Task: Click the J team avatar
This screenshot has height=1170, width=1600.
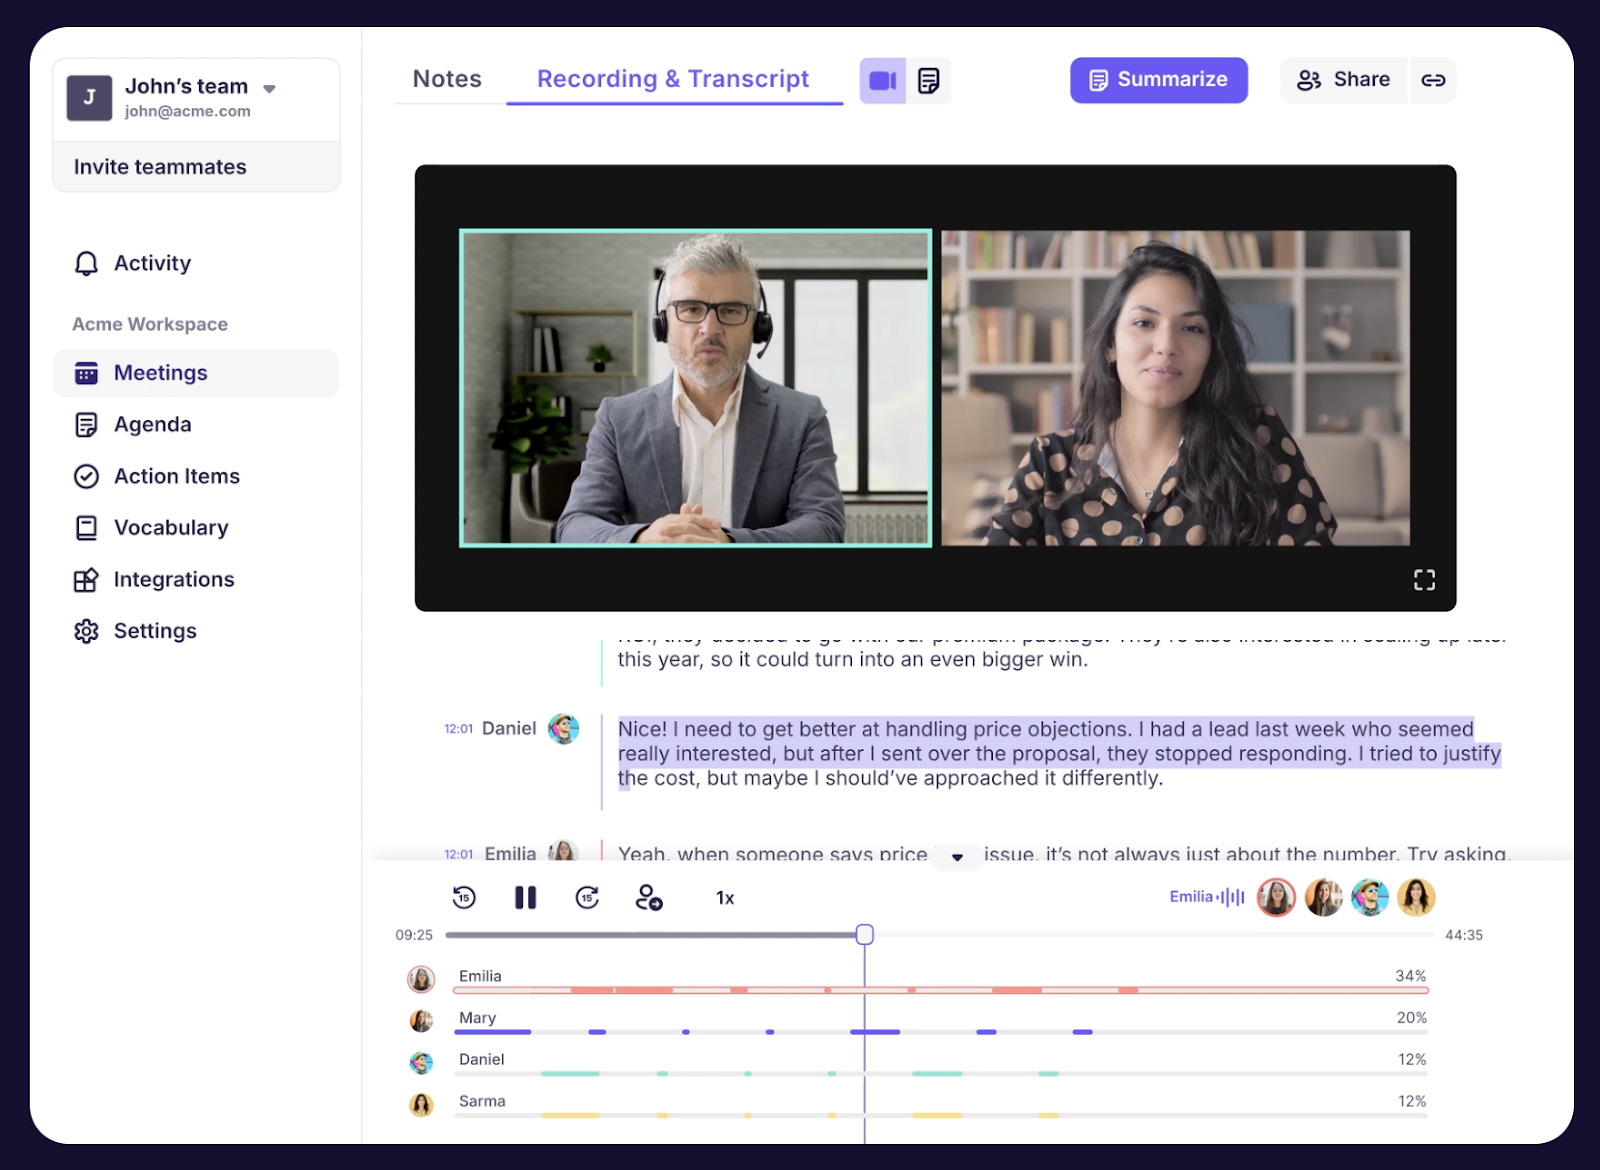Action: pos(89,98)
